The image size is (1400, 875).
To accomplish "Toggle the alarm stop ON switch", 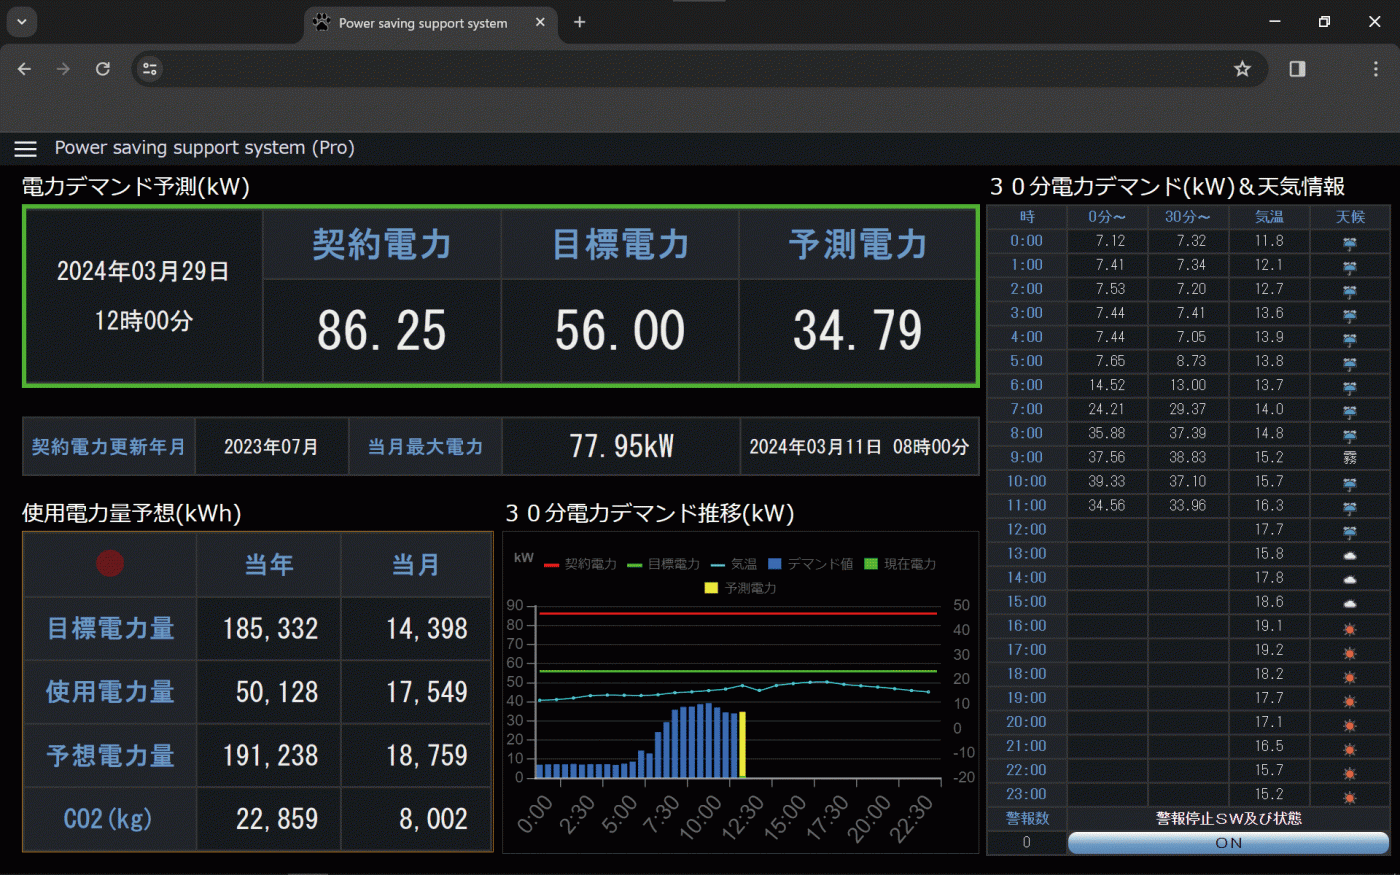I will tap(1228, 843).
